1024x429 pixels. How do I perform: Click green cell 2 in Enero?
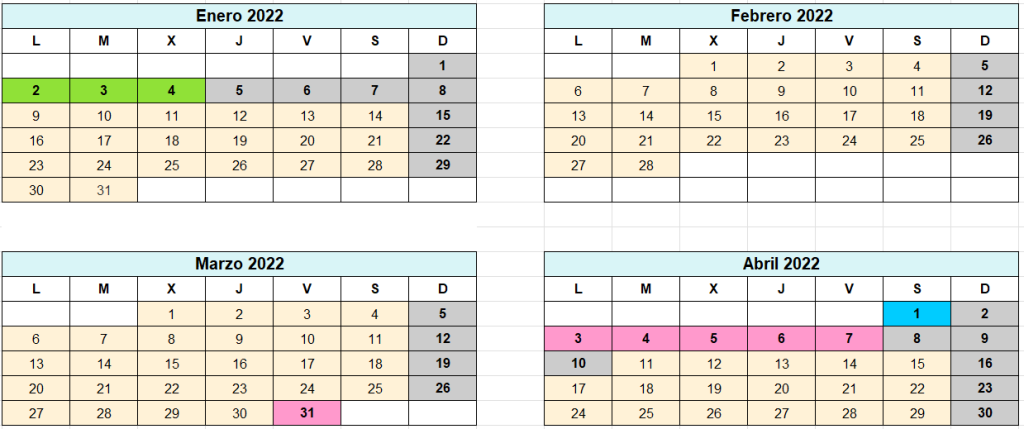[x=36, y=91]
